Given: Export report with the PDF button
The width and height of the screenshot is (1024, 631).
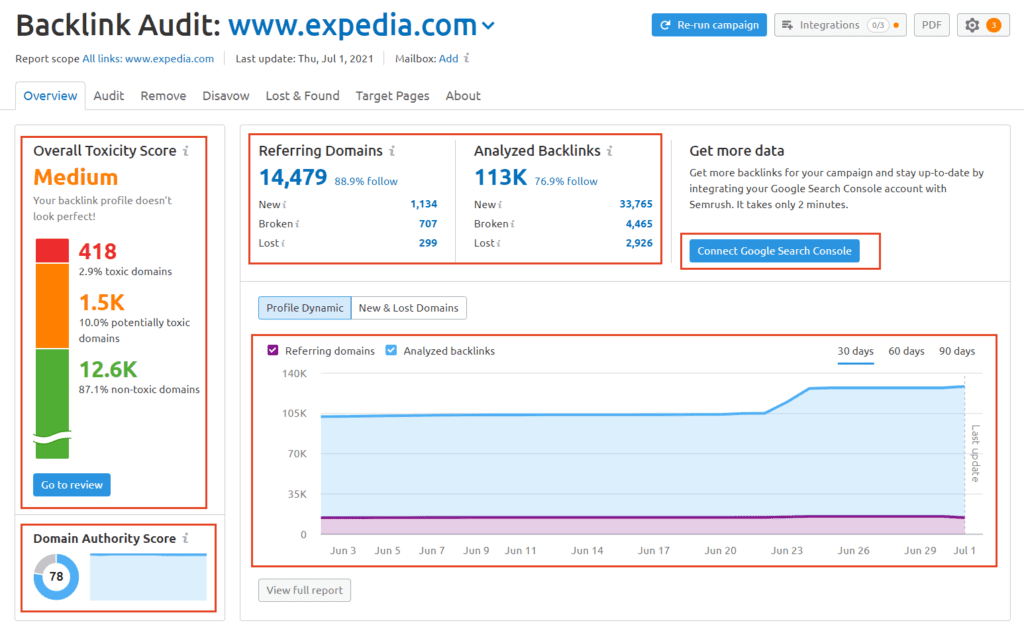Looking at the screenshot, I should 931,25.
